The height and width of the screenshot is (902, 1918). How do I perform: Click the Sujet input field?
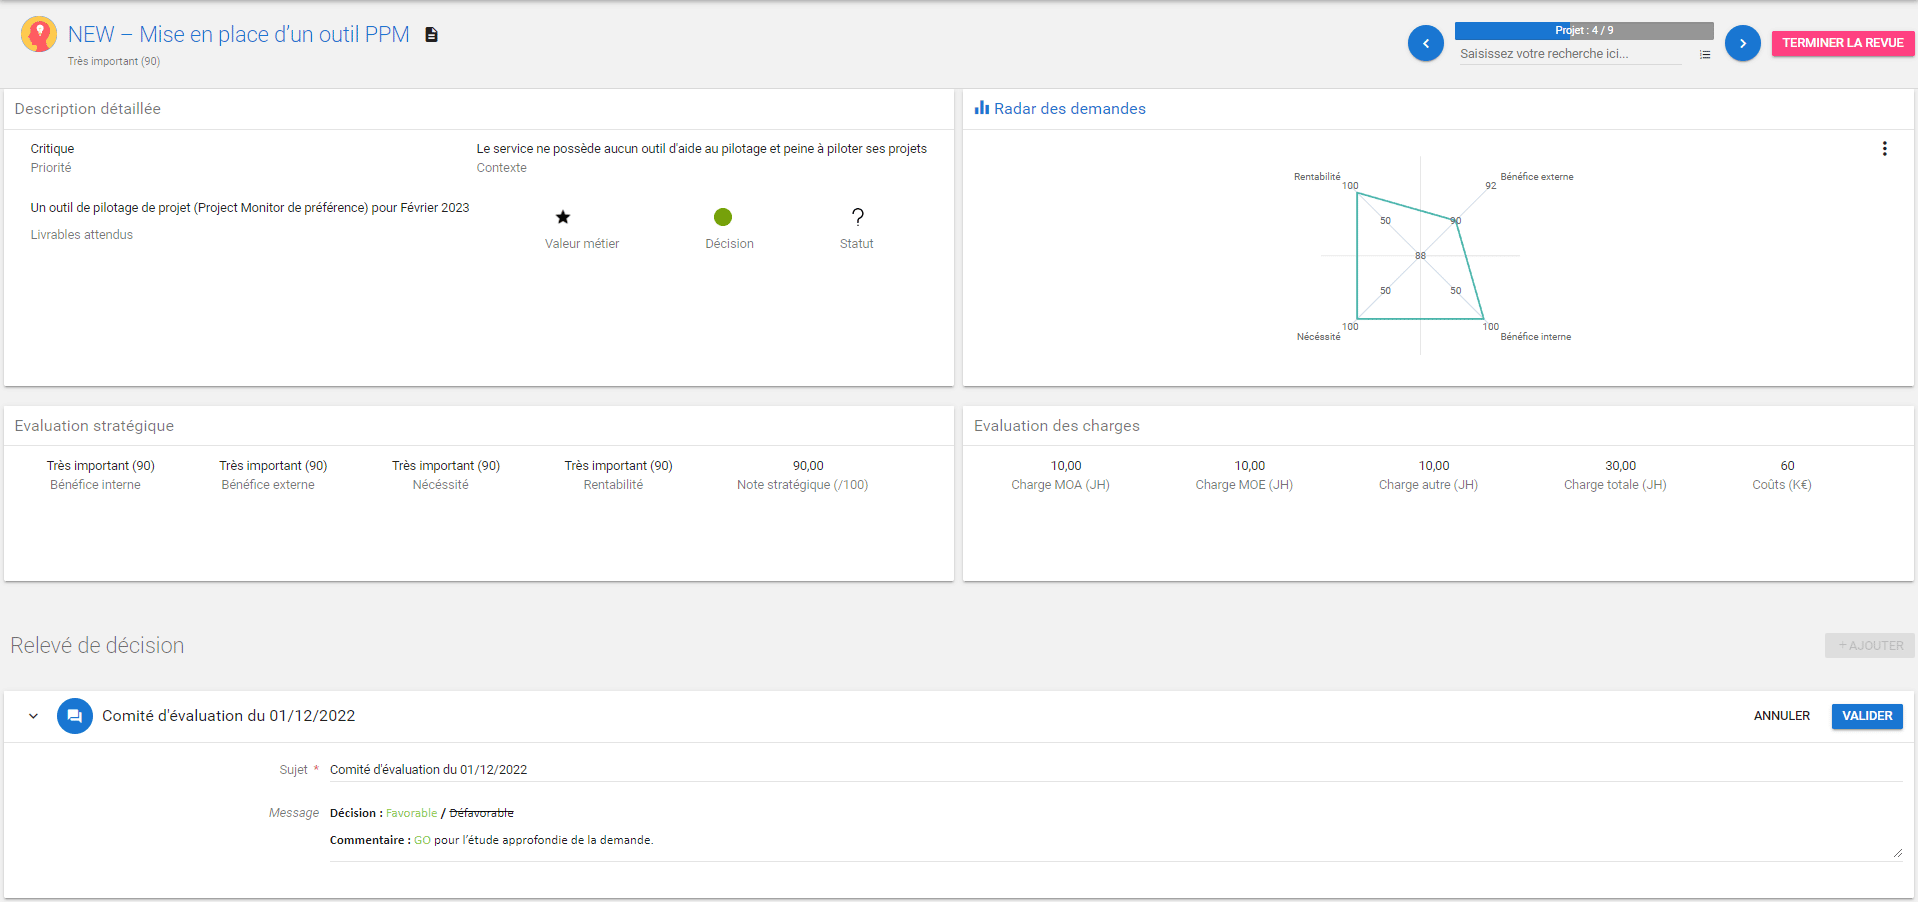click(x=1115, y=770)
